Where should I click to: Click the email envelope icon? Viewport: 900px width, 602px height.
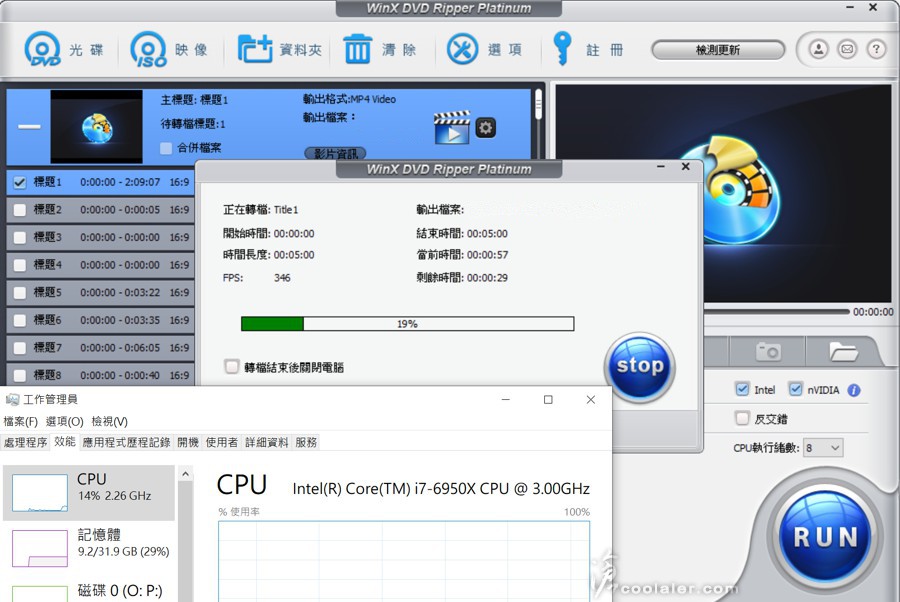pos(847,49)
